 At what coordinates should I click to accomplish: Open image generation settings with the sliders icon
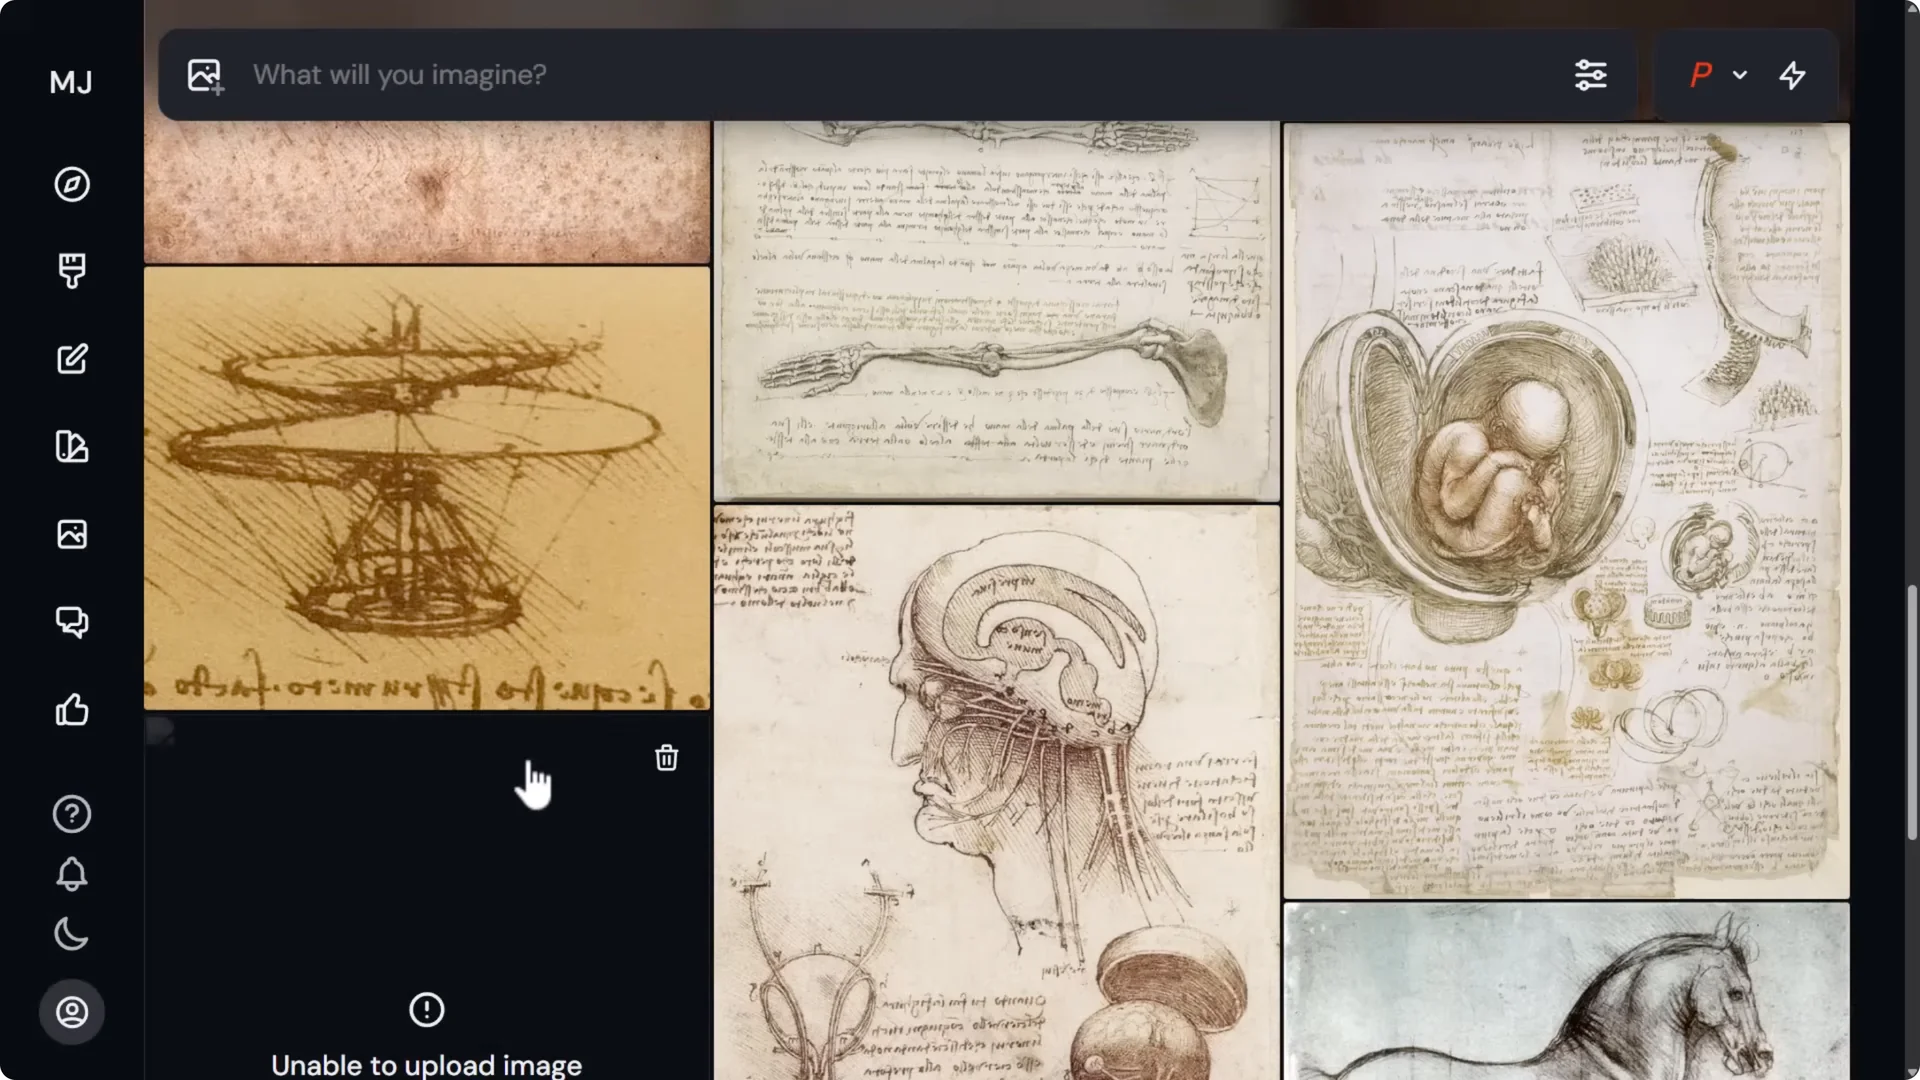(1591, 75)
